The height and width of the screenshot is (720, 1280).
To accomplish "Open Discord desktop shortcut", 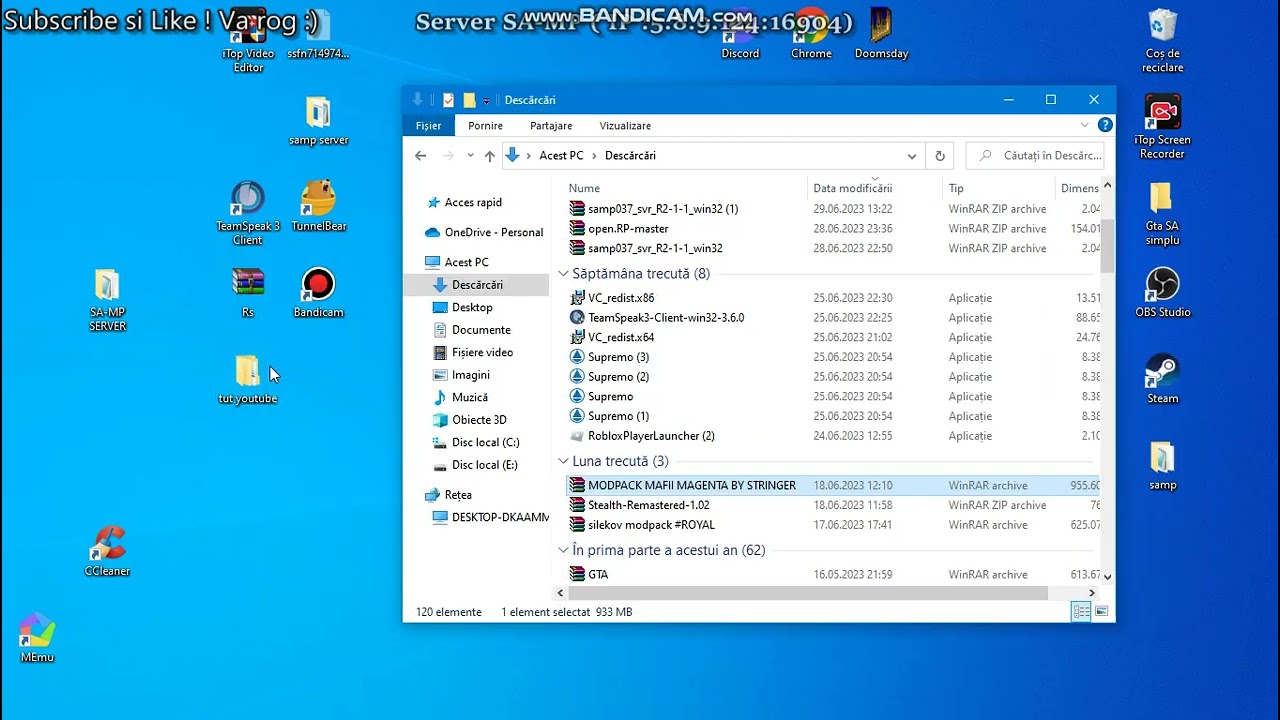I will pos(740,34).
